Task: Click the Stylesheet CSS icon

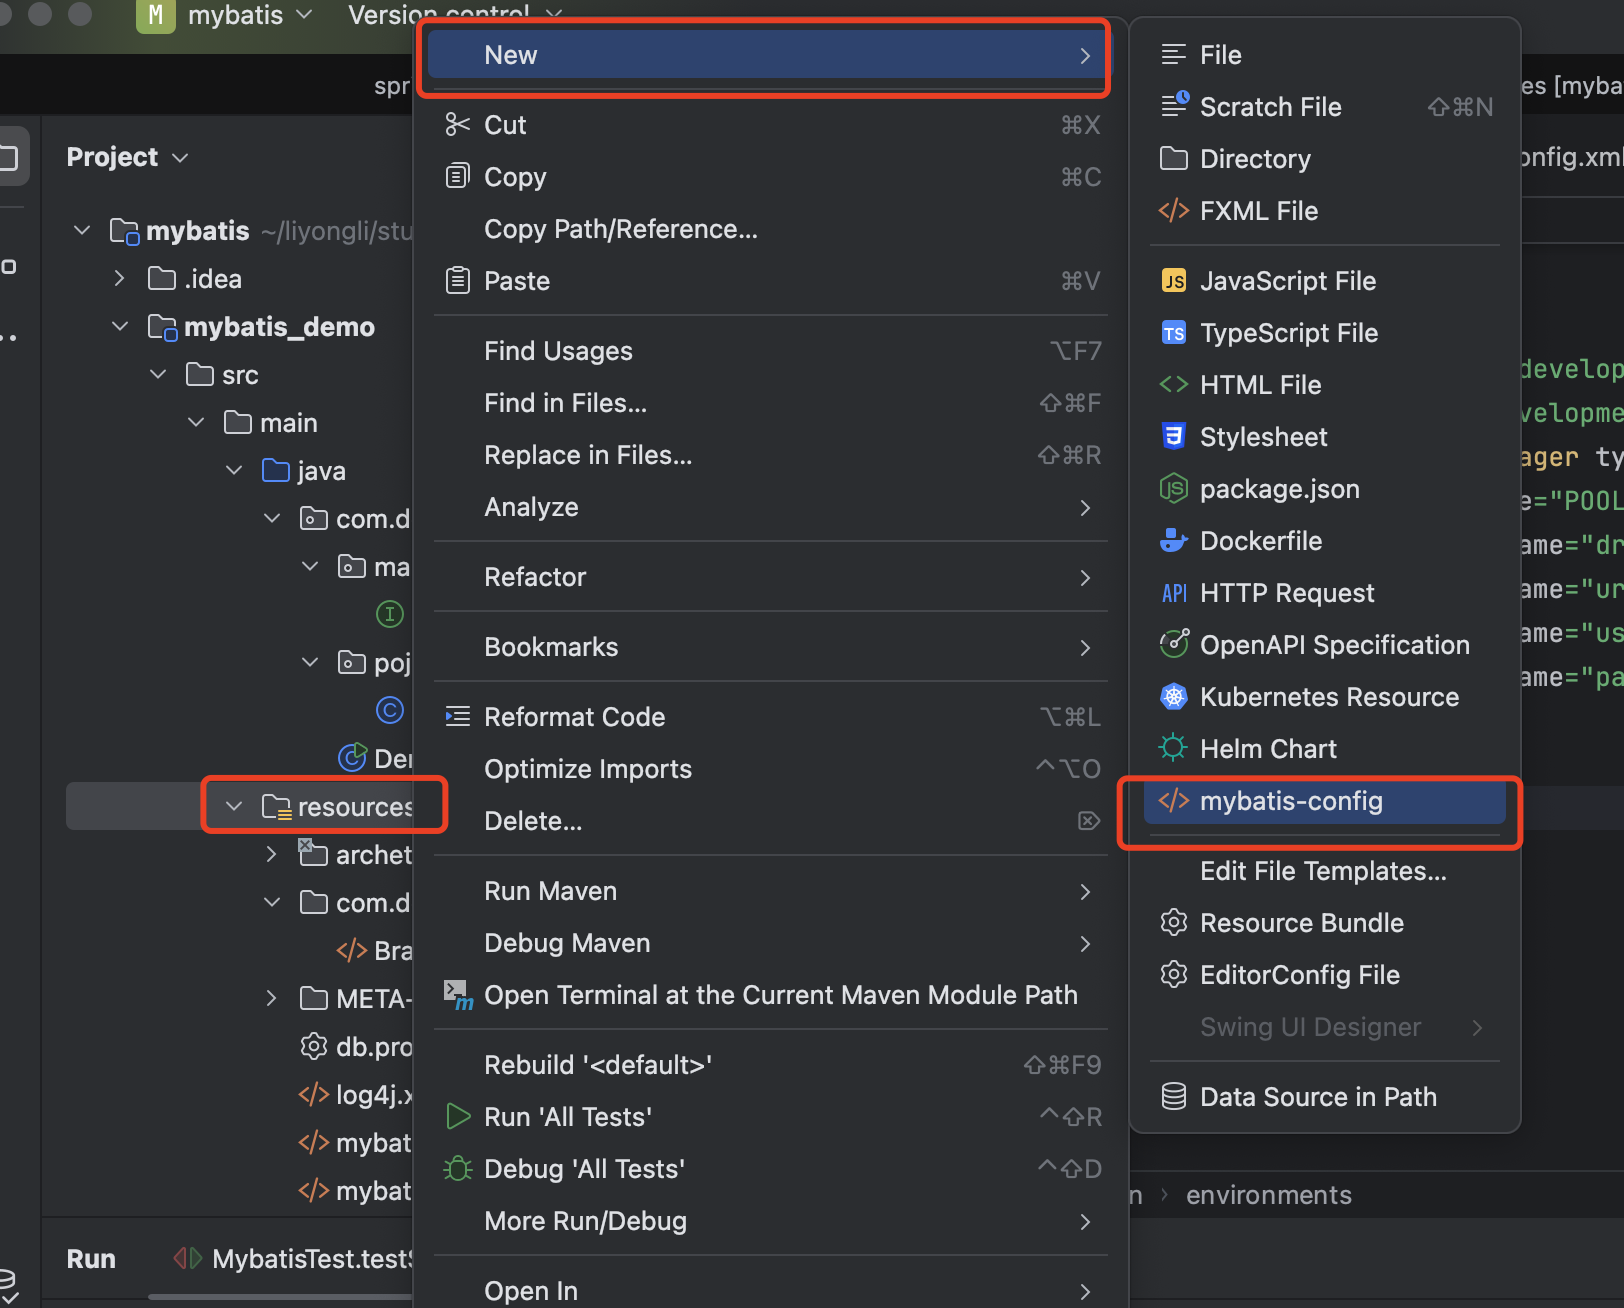Action: [1174, 436]
